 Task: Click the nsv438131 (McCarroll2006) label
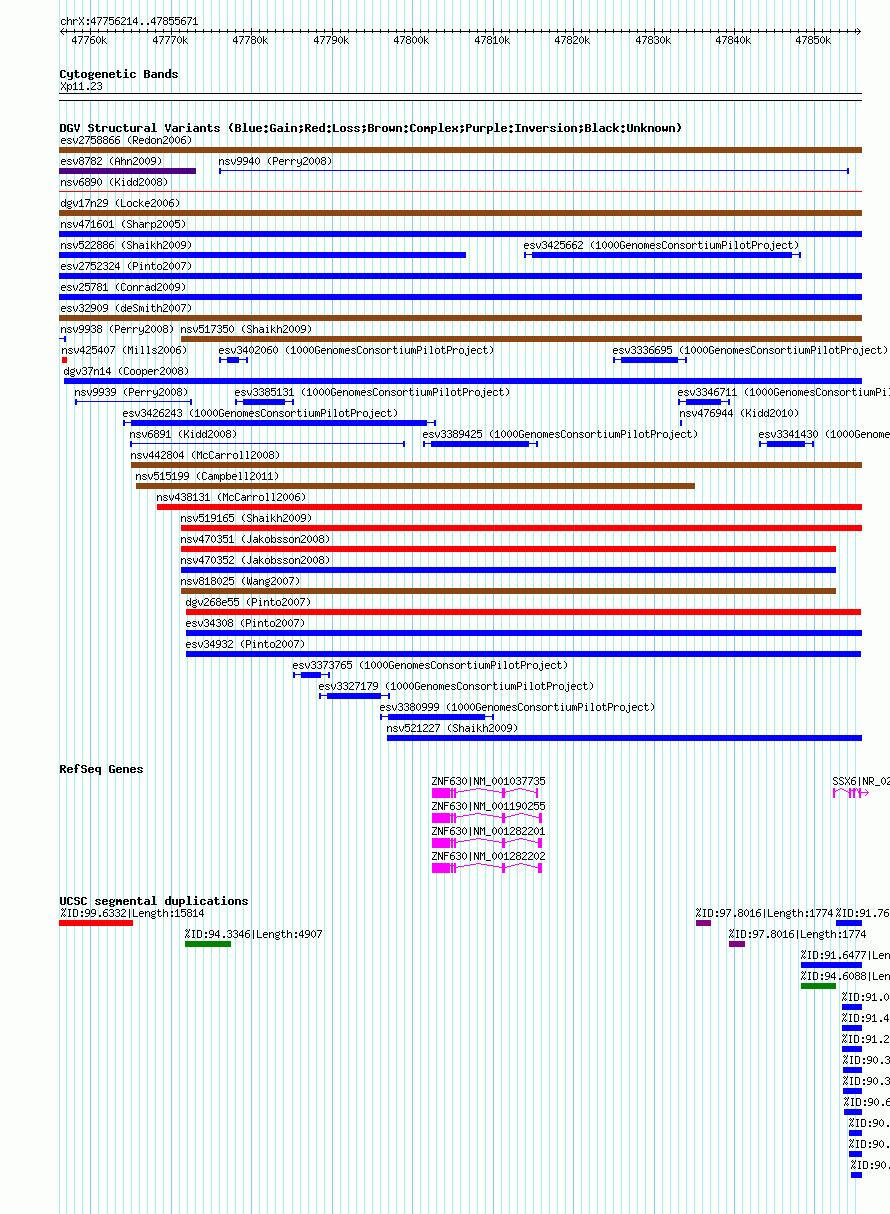click(x=231, y=497)
